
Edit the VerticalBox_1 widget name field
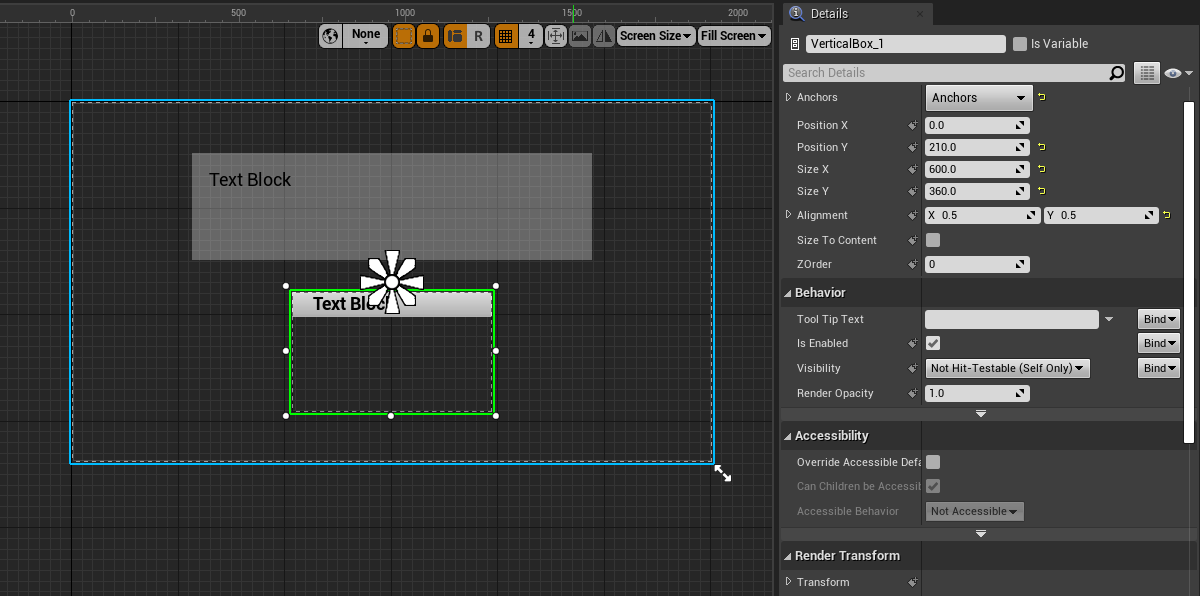coord(905,44)
